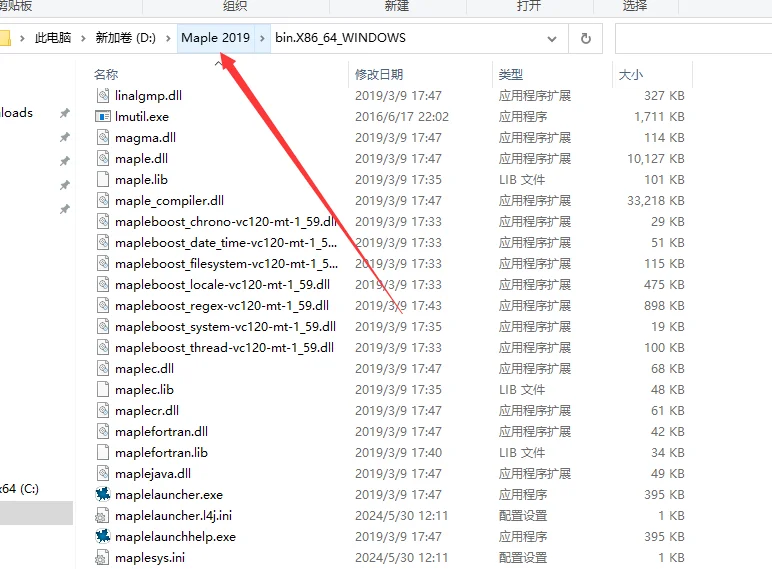Expand the chevron after Maple 2019
The height and width of the screenshot is (569, 772).
pyautogui.click(x=263, y=39)
